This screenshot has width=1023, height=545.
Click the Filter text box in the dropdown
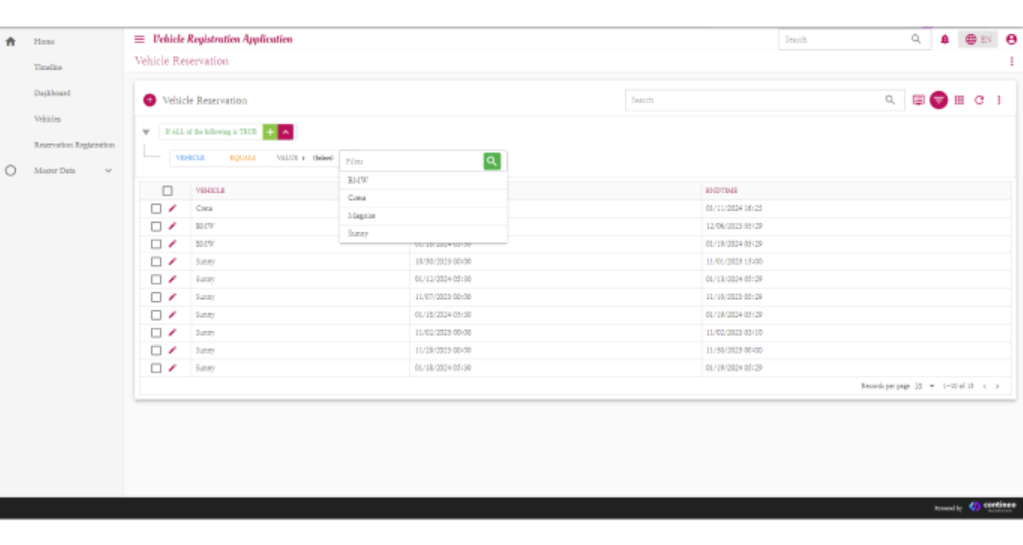(412, 161)
